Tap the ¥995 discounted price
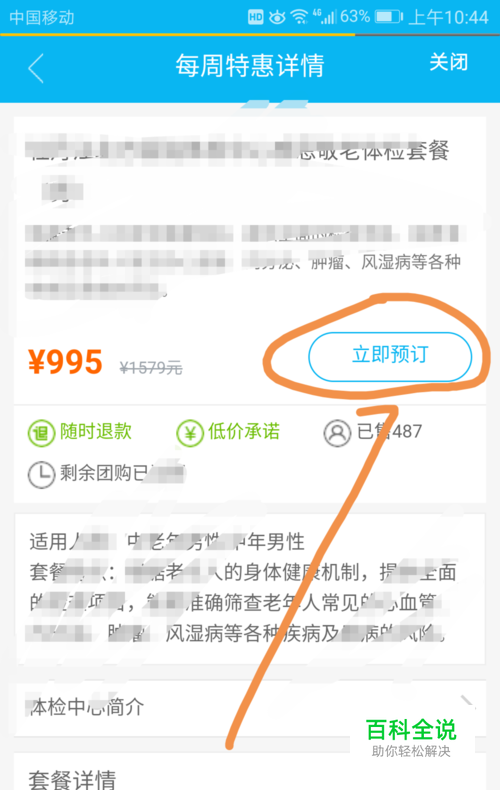500x790 pixels. pyautogui.click(x=66, y=362)
